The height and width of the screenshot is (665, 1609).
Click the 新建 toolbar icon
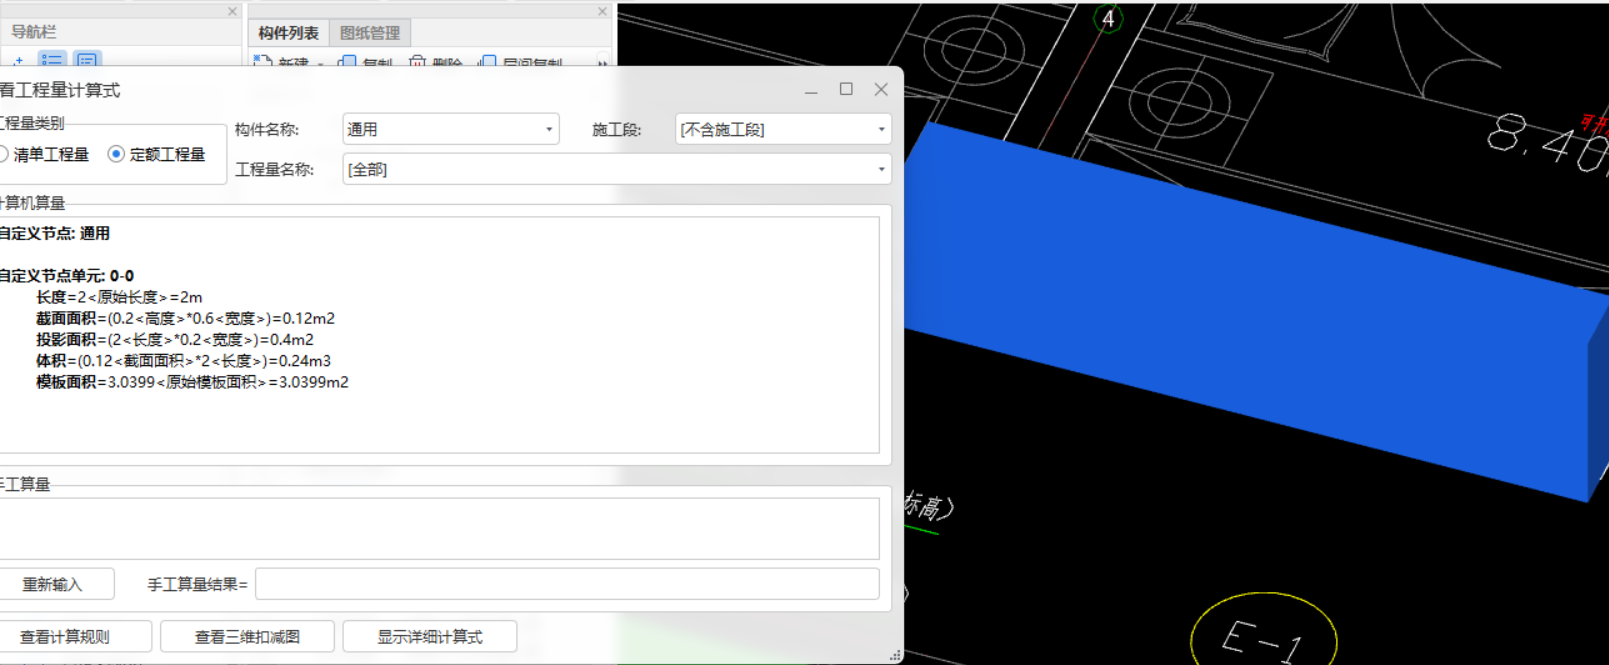263,62
